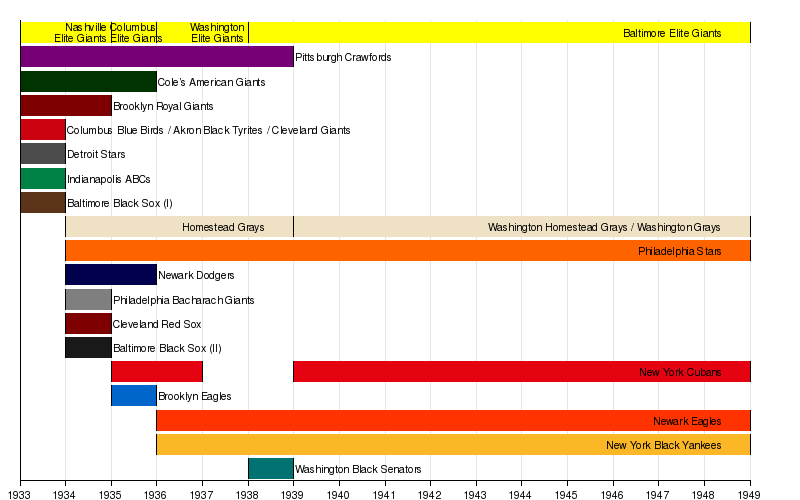Select the brown Baltimore Black Sox (I) bar
The height and width of the screenshot is (500, 800).
(x=42, y=203)
